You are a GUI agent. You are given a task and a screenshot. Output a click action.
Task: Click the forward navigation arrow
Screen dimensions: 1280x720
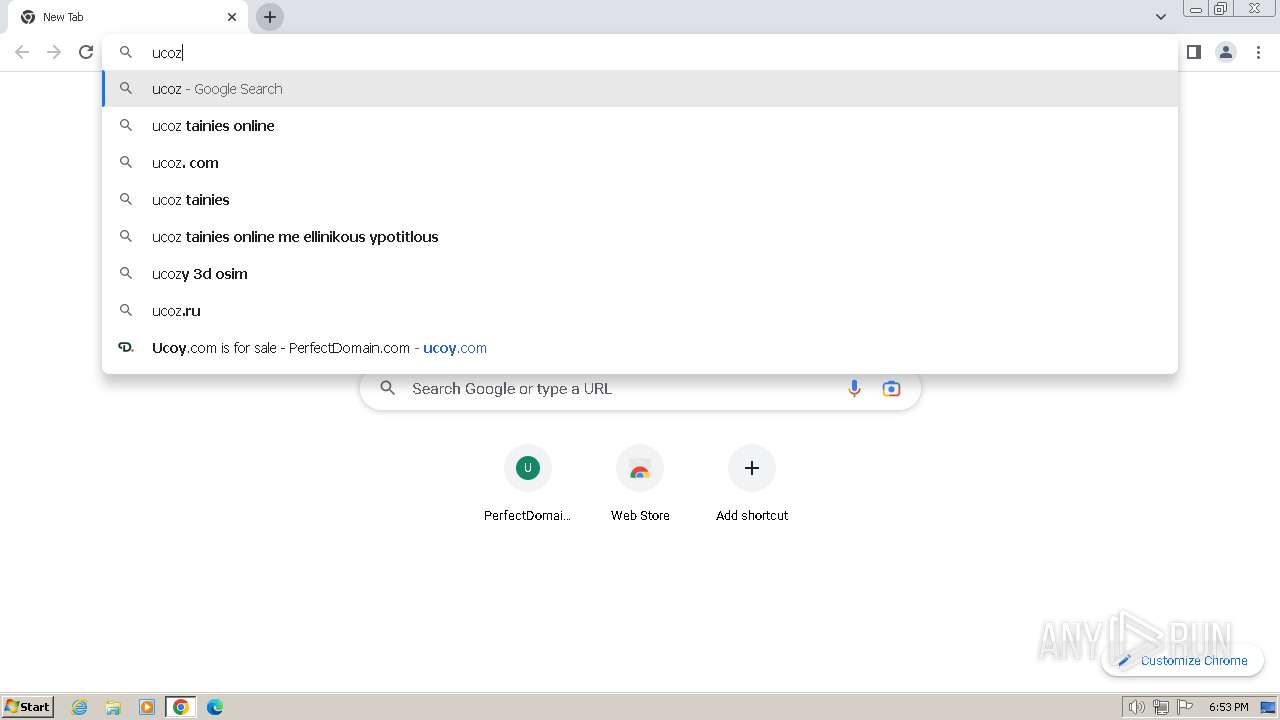(x=54, y=52)
